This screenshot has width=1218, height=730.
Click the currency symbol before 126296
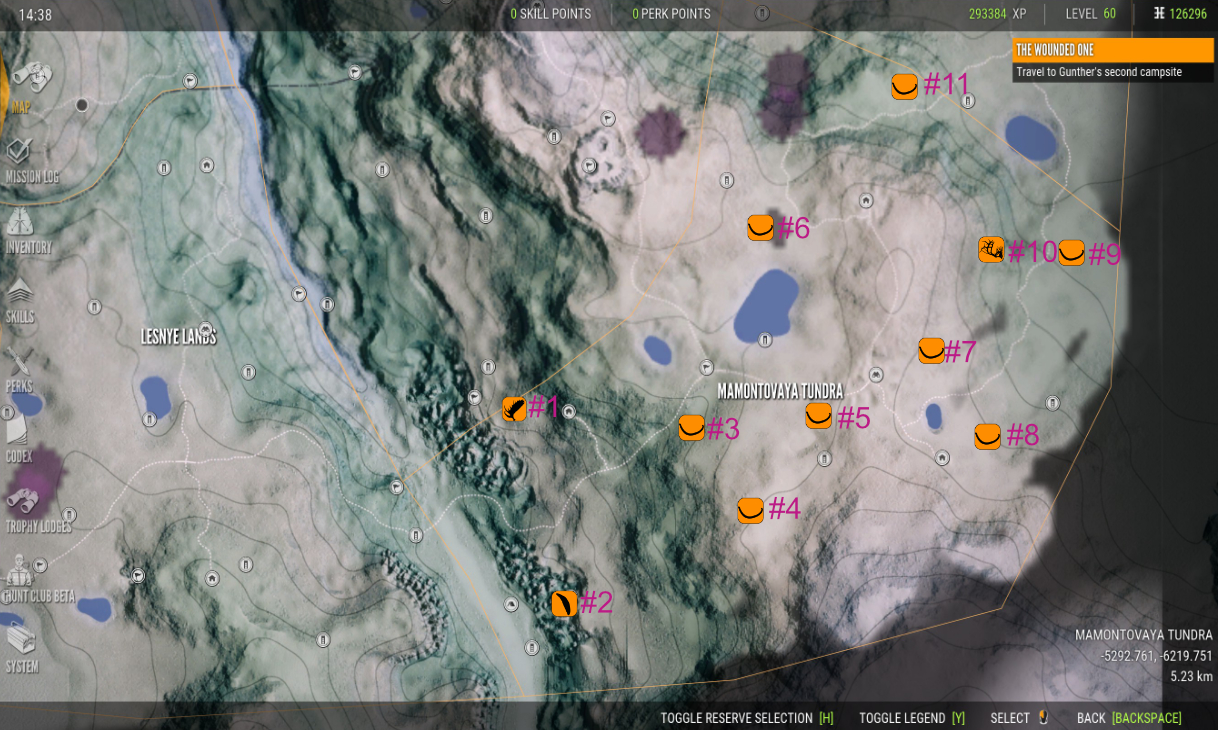pyautogui.click(x=1158, y=14)
